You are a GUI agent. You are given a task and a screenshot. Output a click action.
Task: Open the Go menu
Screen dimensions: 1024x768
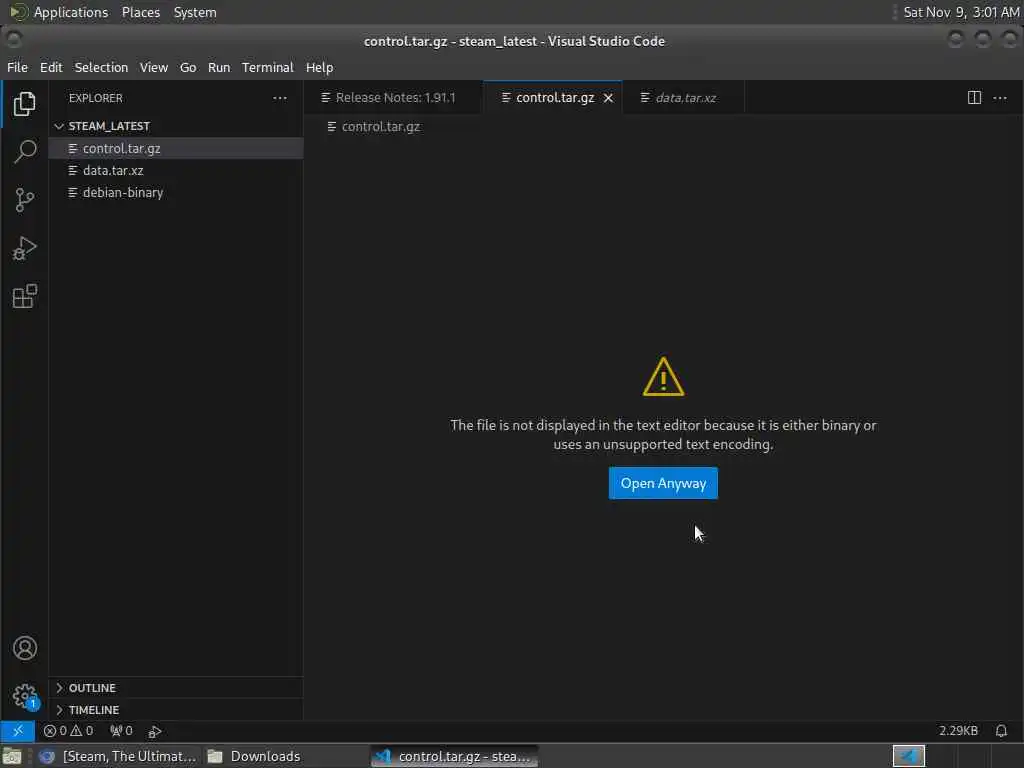tap(188, 67)
